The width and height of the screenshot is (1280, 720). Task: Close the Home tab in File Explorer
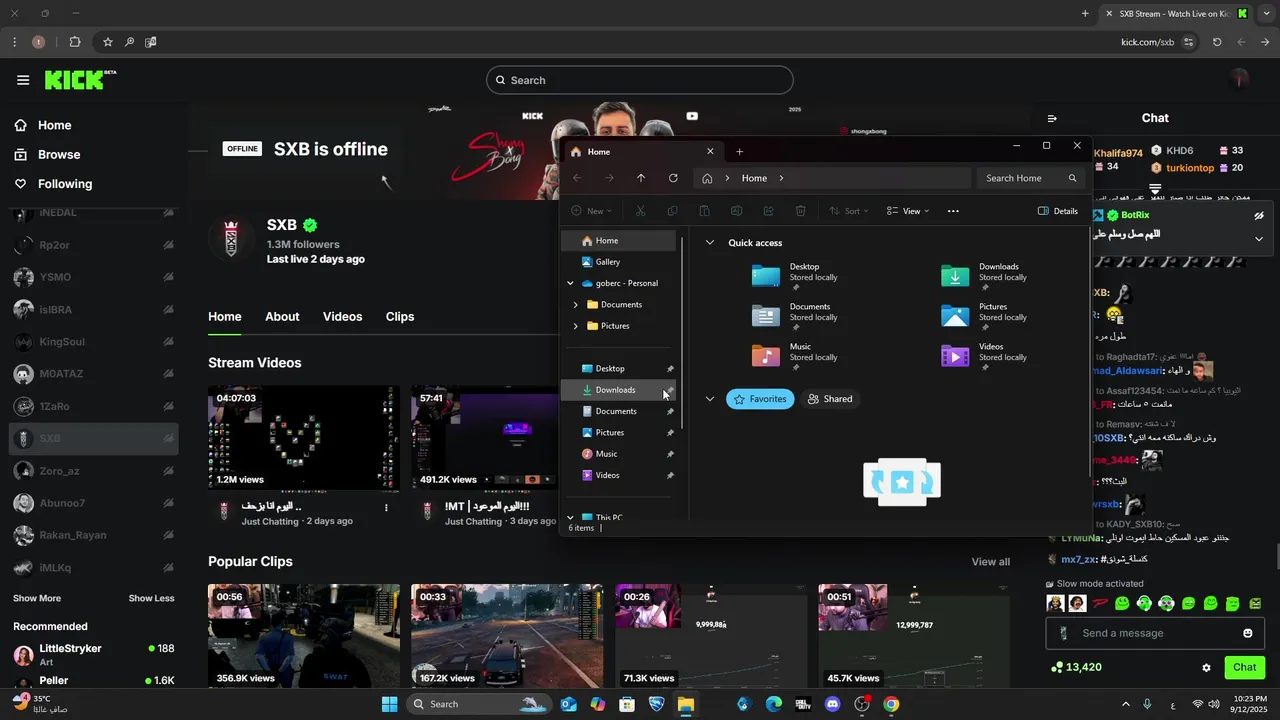tap(710, 152)
